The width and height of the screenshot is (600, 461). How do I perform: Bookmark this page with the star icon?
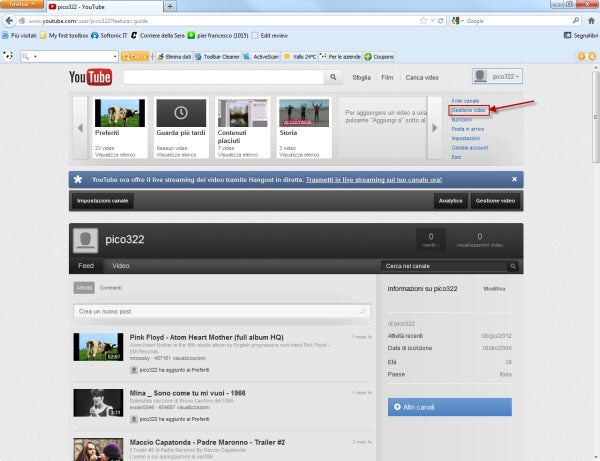[x=423, y=21]
